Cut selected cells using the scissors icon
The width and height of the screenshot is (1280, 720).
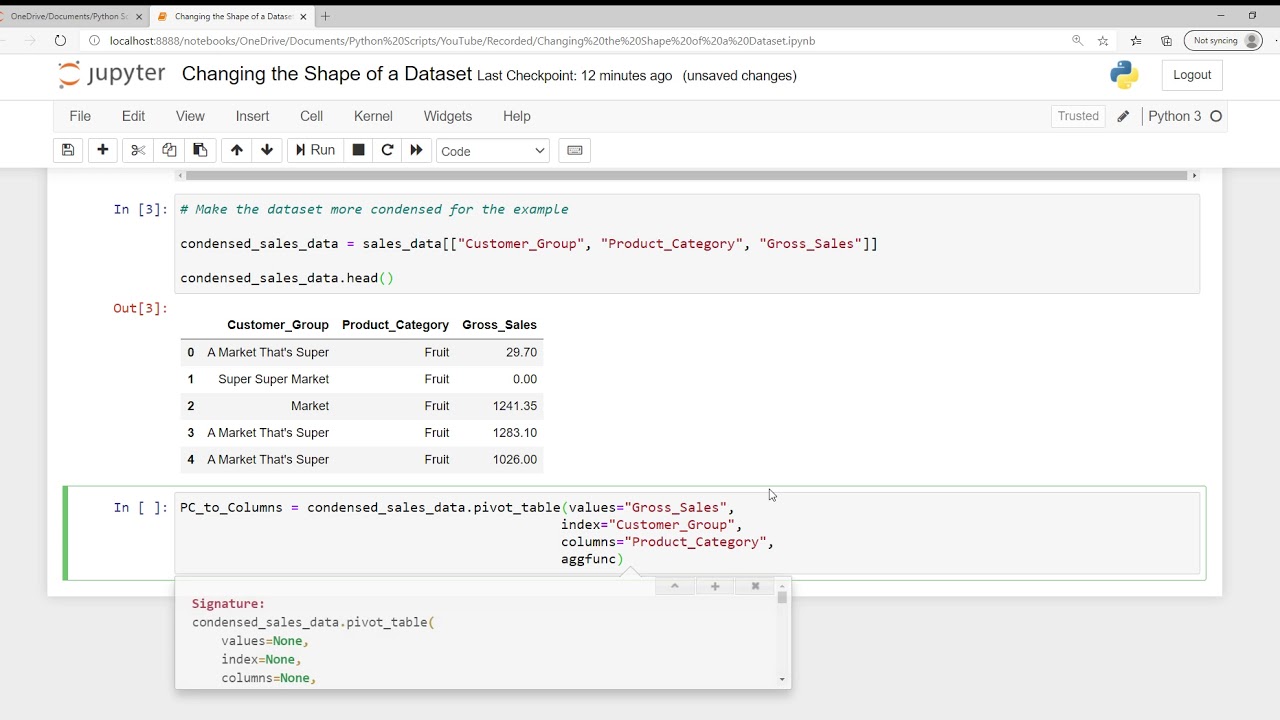click(138, 150)
